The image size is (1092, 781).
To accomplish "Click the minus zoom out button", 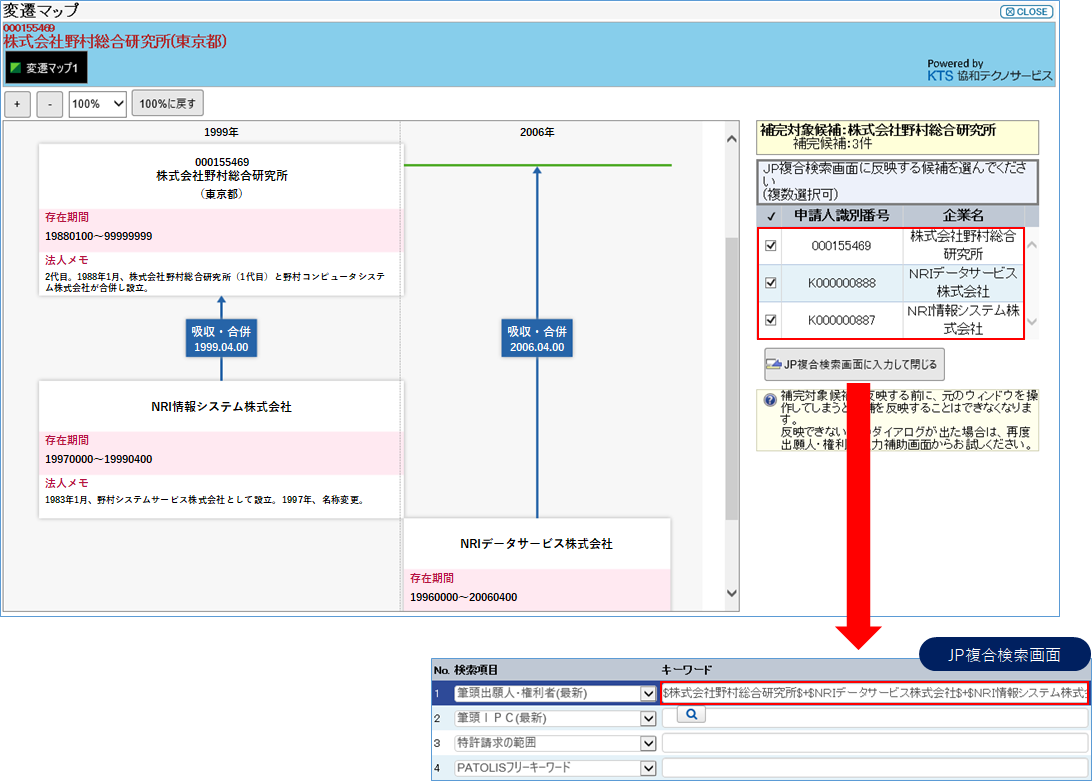I will tap(49, 104).
